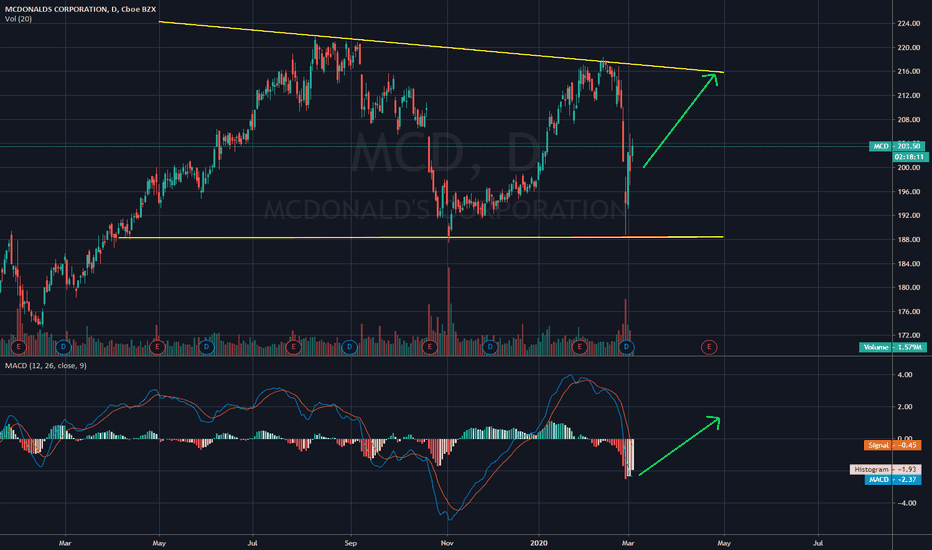Click the 224.00 price axis label
The image size is (932, 550).
click(908, 24)
